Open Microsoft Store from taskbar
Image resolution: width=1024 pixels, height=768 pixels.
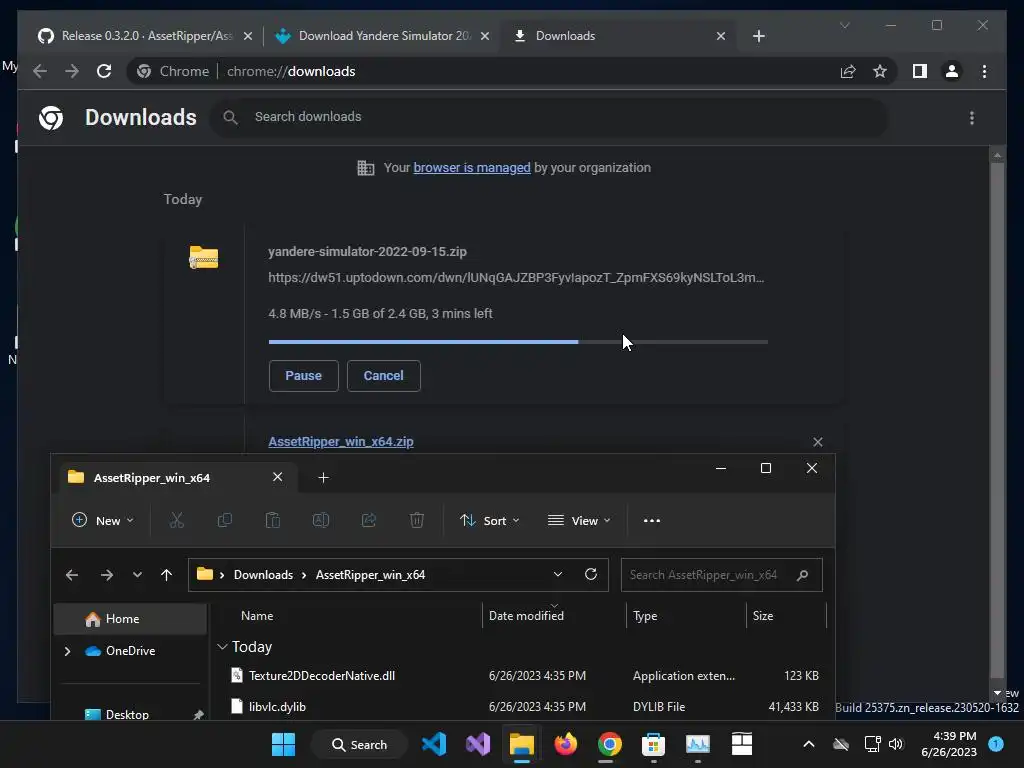(x=653, y=744)
